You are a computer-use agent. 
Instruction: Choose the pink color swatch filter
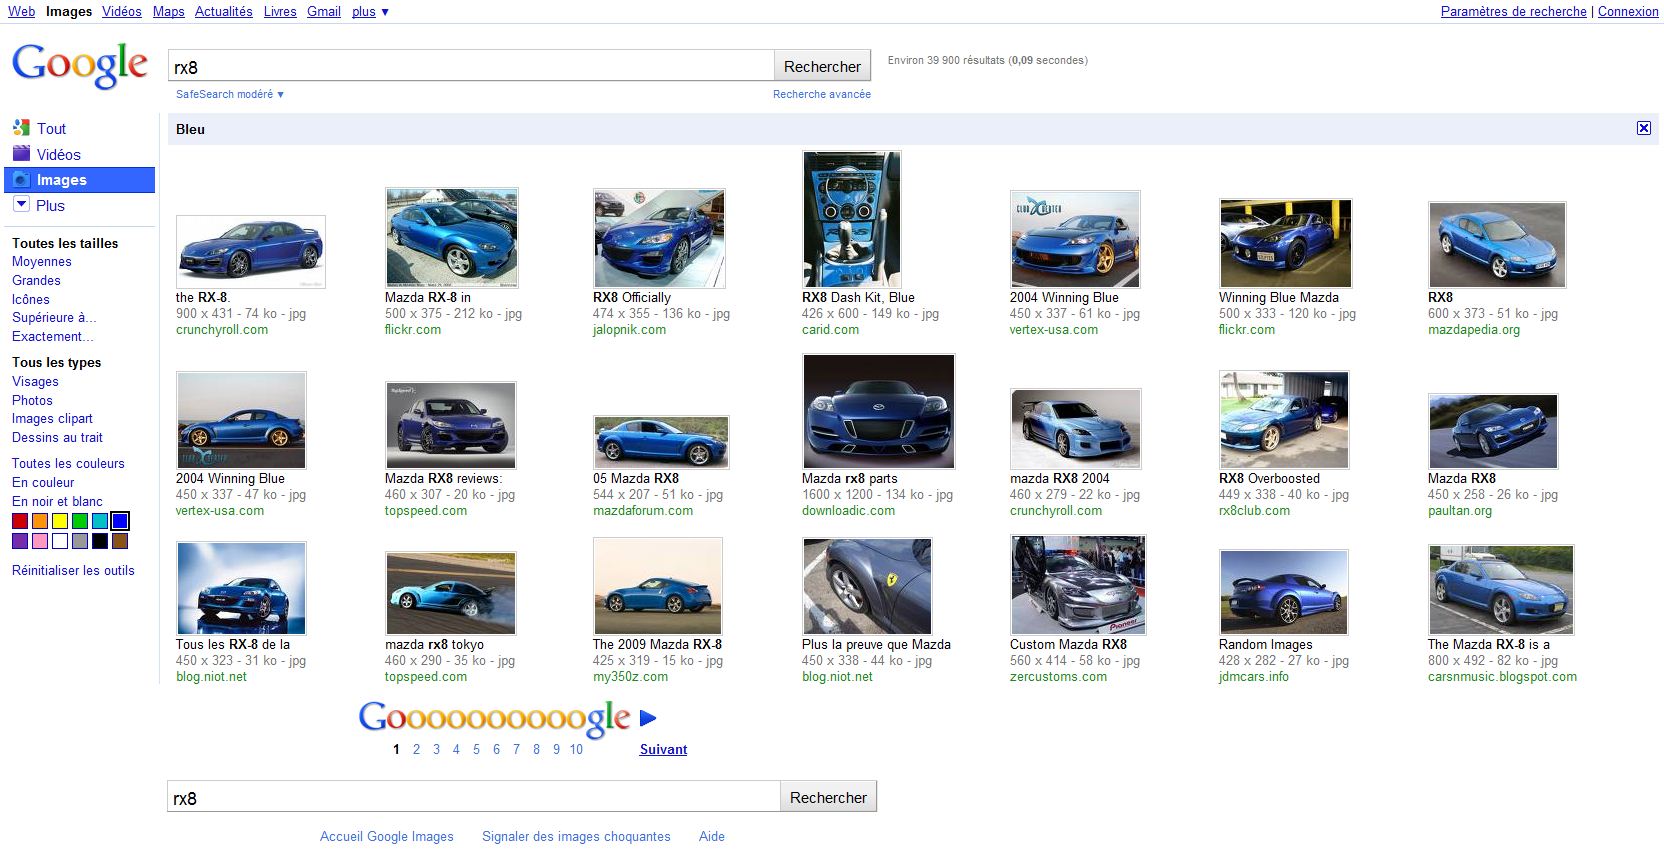[40, 541]
